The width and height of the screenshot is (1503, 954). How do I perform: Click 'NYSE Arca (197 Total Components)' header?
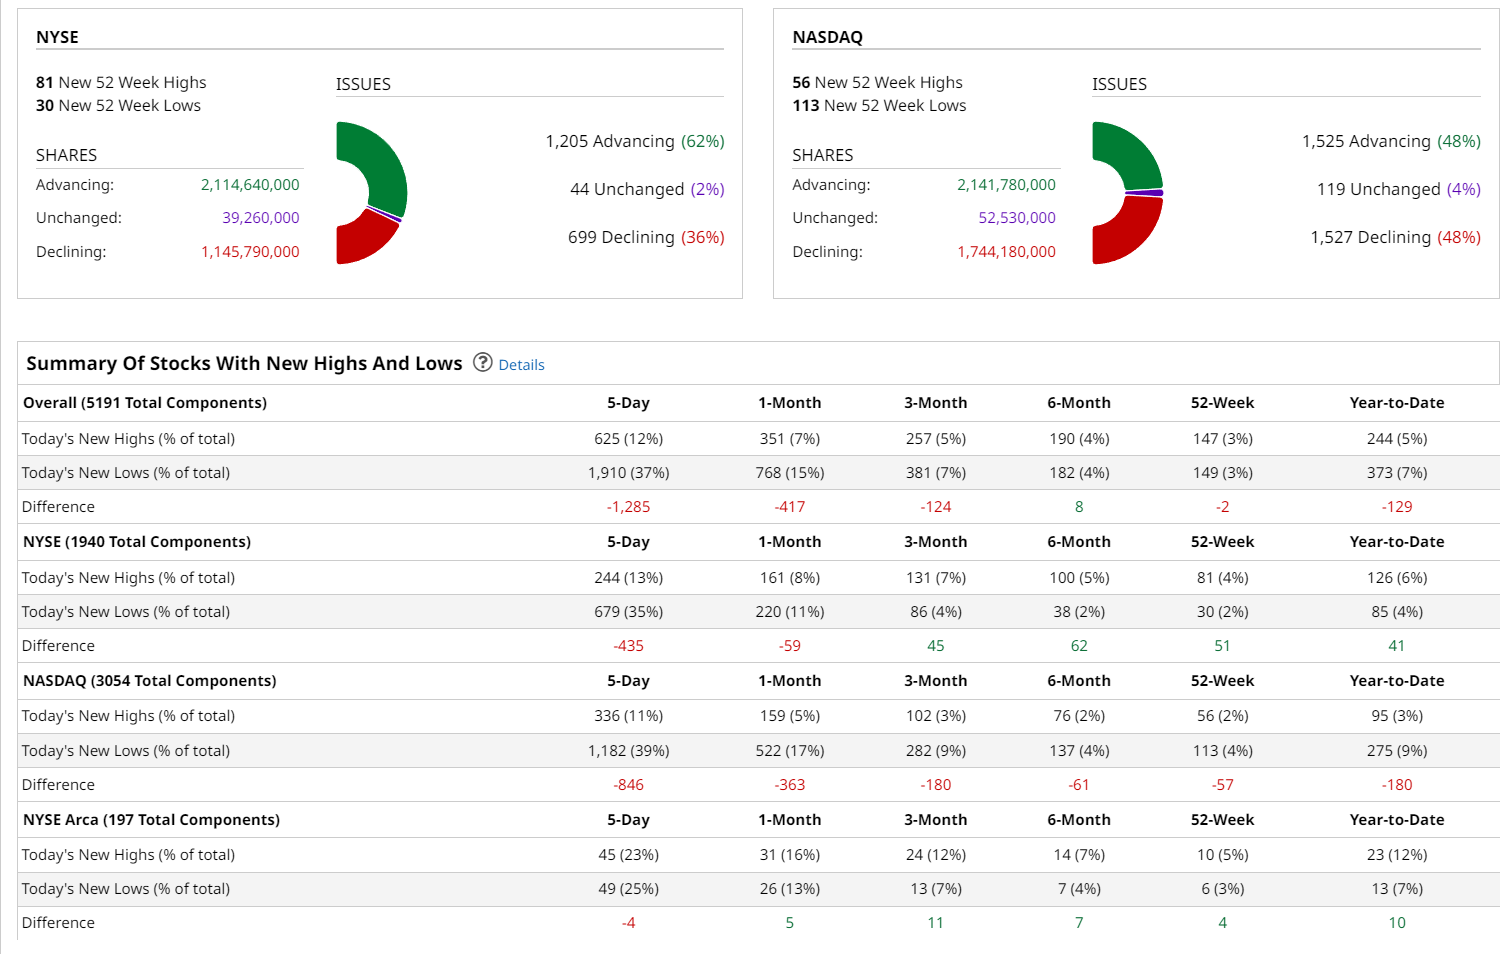pyautogui.click(x=151, y=820)
